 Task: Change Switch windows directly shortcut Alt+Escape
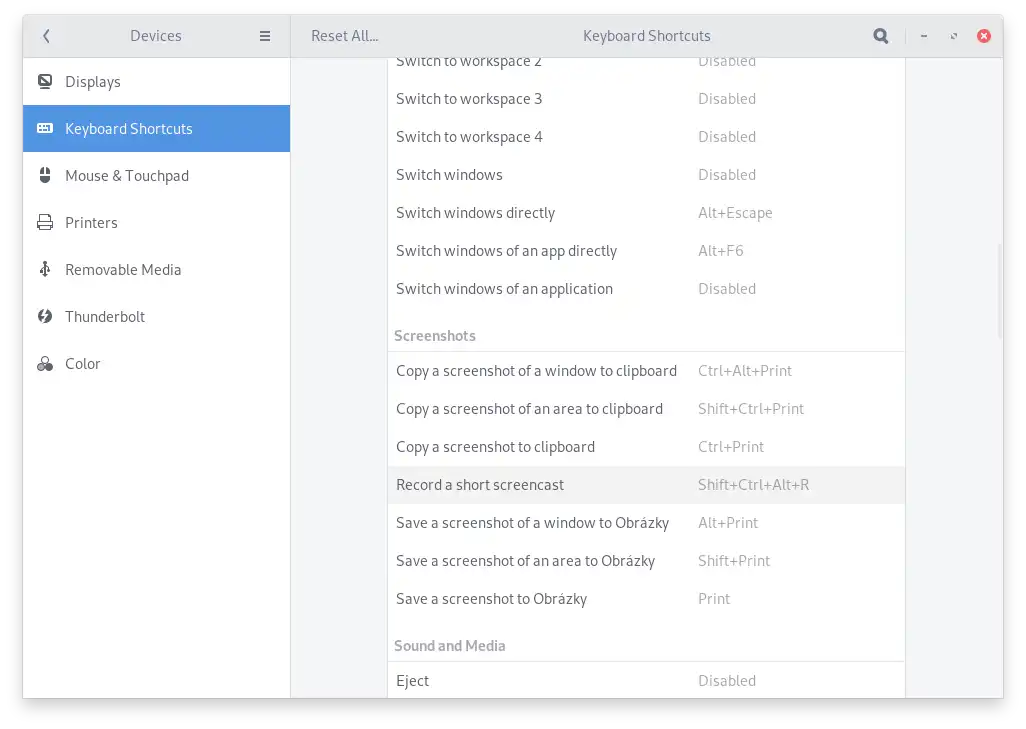735,213
